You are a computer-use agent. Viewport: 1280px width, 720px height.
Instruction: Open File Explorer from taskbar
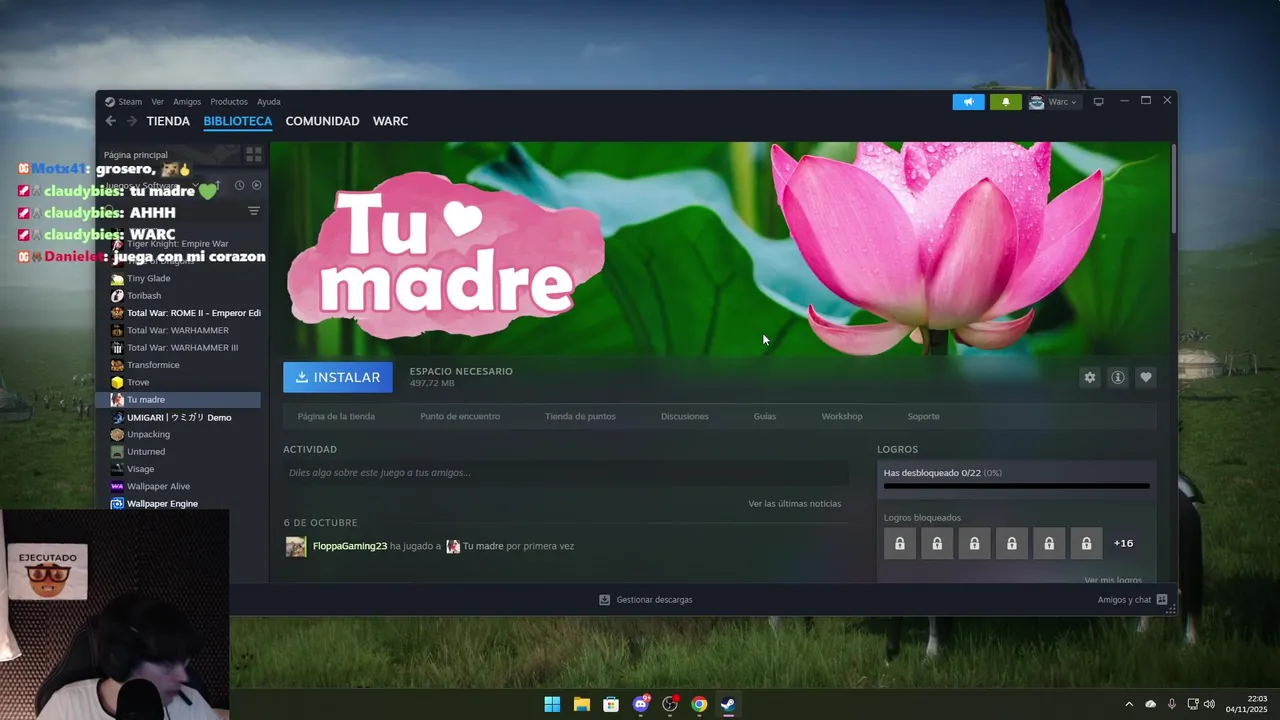(x=582, y=704)
